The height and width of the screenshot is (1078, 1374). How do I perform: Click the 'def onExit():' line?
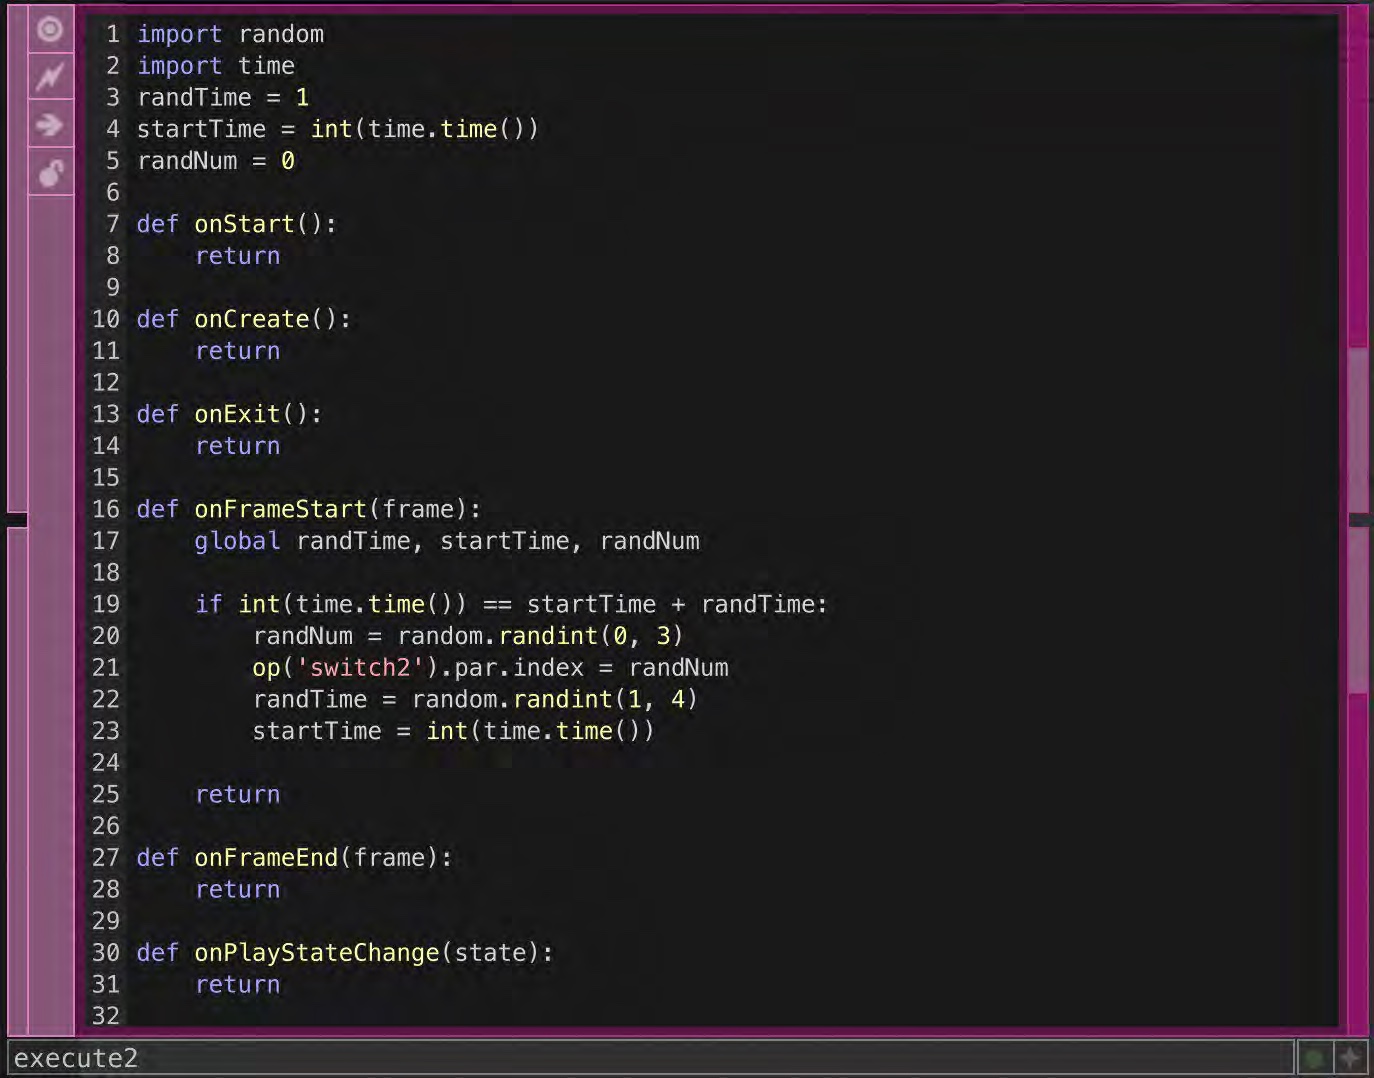tap(230, 414)
